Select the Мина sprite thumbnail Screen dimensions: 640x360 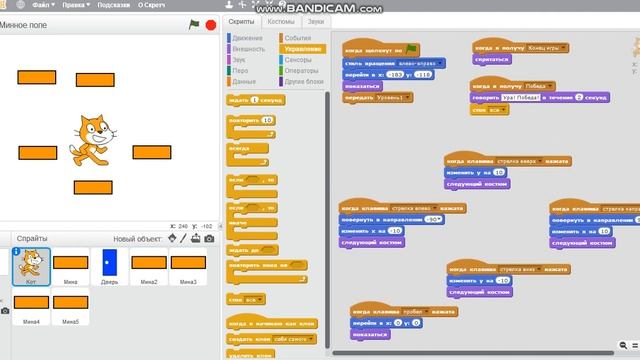click(70, 266)
